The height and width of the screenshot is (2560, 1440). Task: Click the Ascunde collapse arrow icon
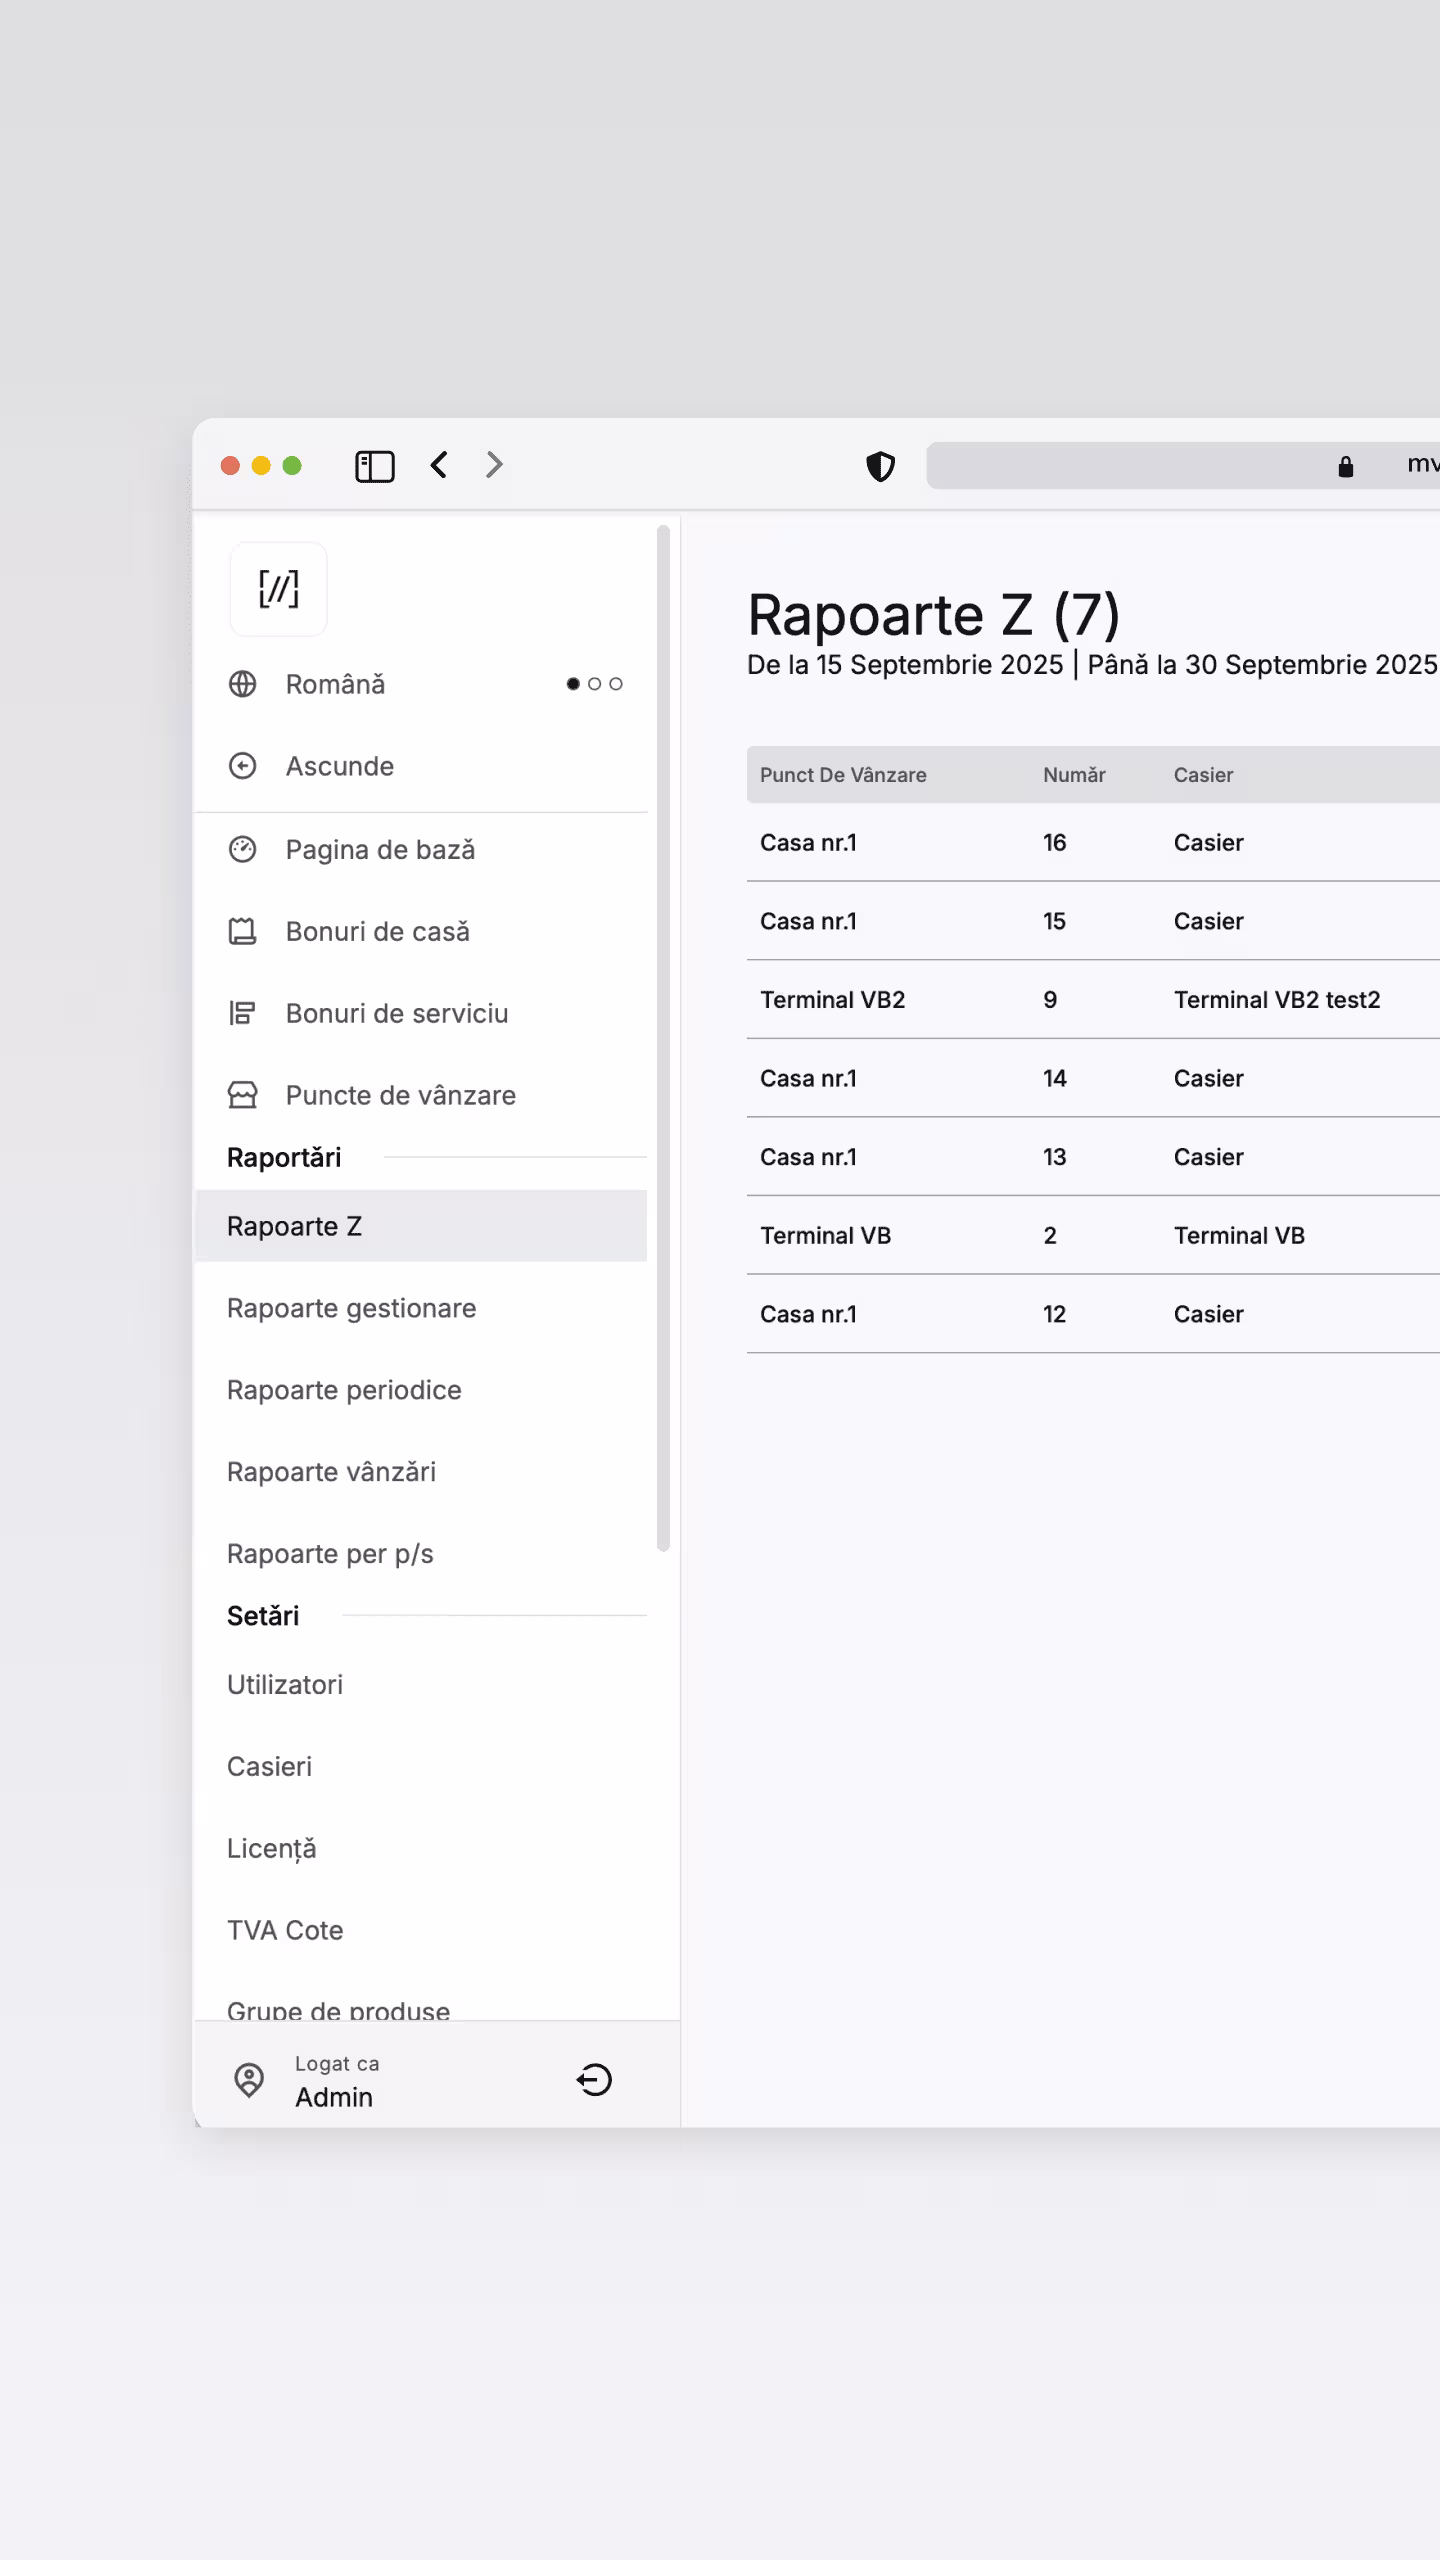(x=243, y=766)
